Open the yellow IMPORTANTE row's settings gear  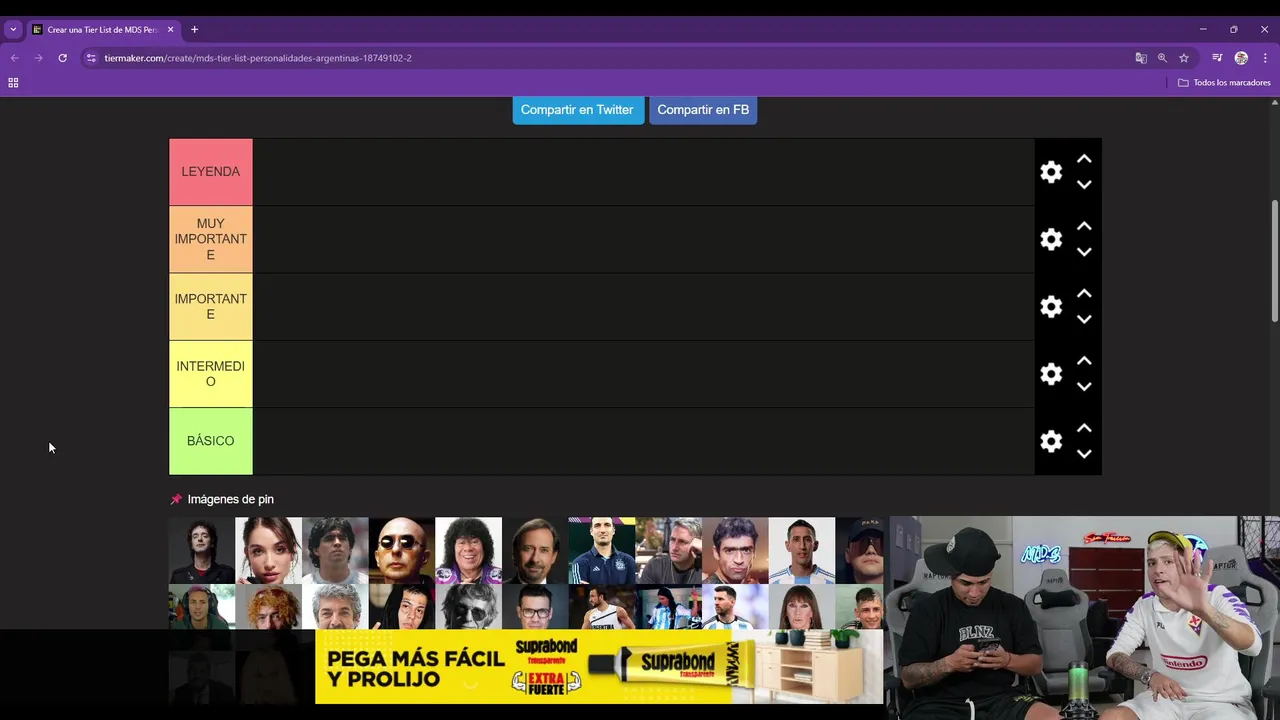tap(1051, 307)
